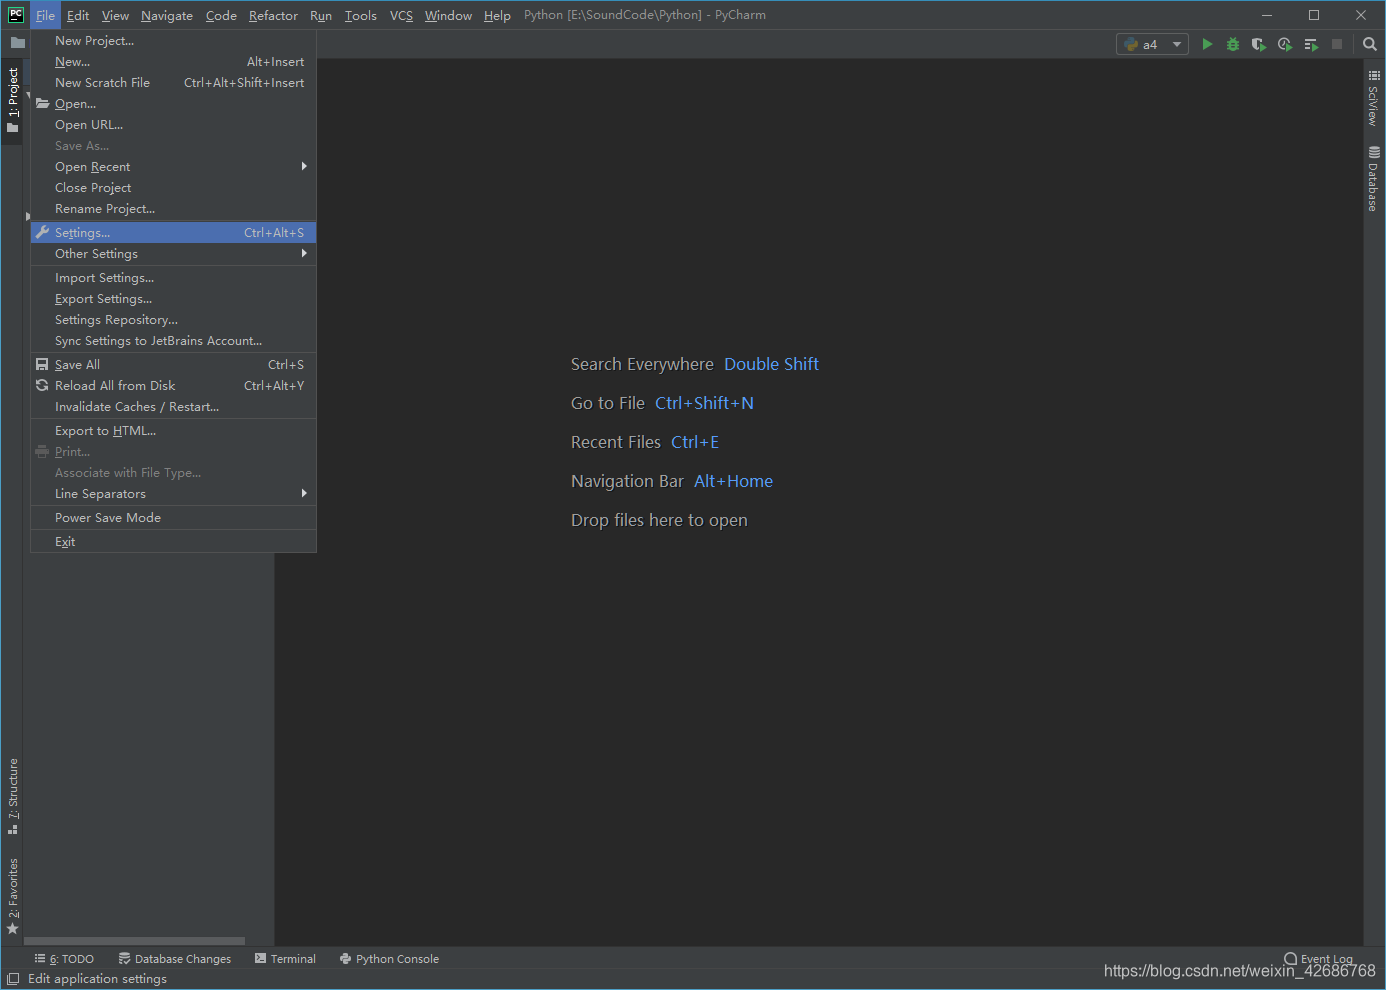Choose Rename Project...
The width and height of the screenshot is (1386, 990).
pyautogui.click(x=173, y=209)
